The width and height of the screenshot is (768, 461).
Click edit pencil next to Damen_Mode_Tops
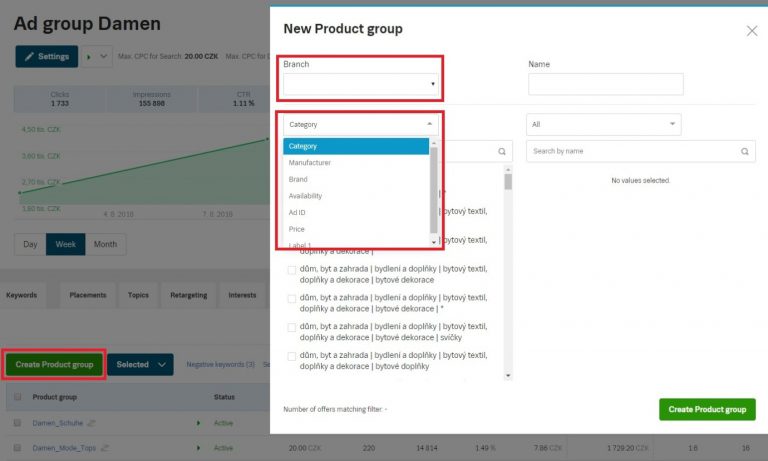pyautogui.click(x=104, y=448)
